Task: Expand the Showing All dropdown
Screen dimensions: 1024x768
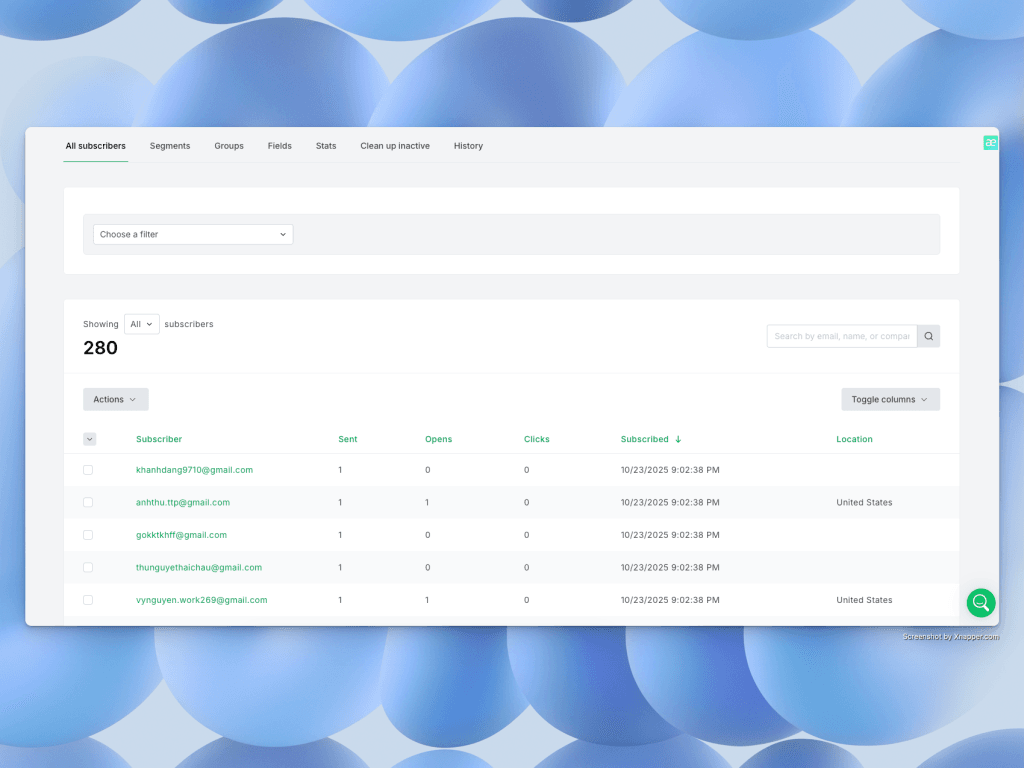Action: tap(142, 324)
